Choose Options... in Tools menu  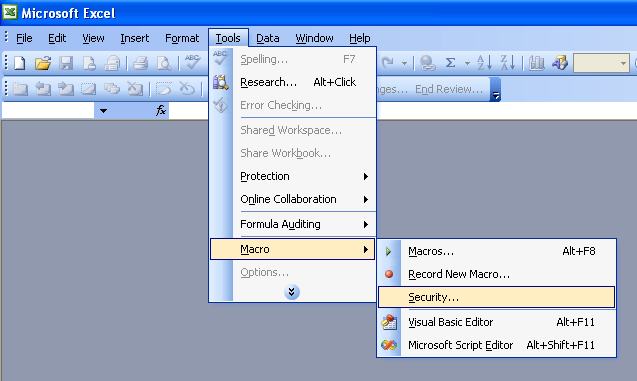(x=292, y=272)
